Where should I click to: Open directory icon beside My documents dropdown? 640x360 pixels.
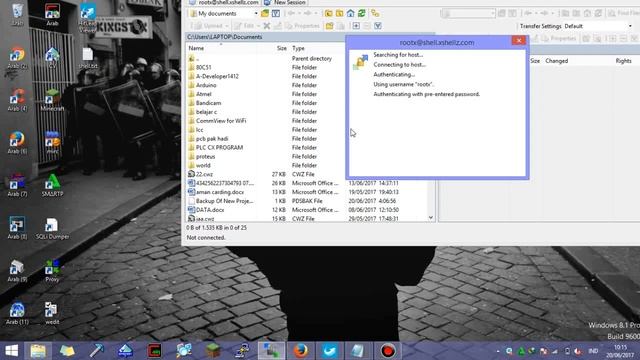[264, 13]
